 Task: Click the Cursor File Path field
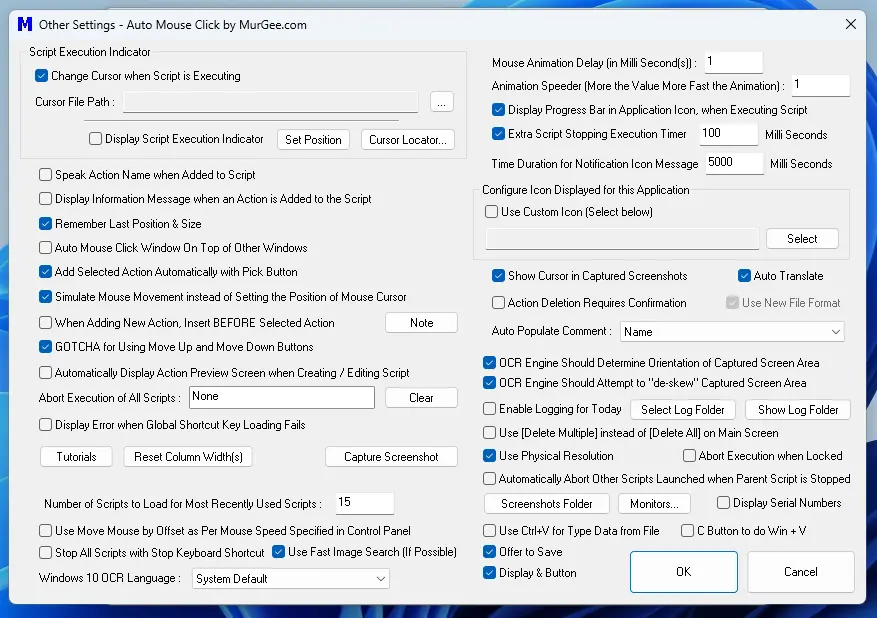tap(271, 102)
